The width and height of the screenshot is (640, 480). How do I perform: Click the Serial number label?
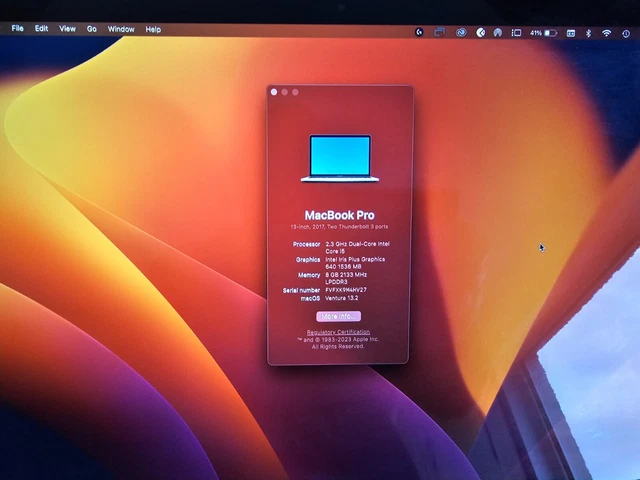tap(301, 290)
